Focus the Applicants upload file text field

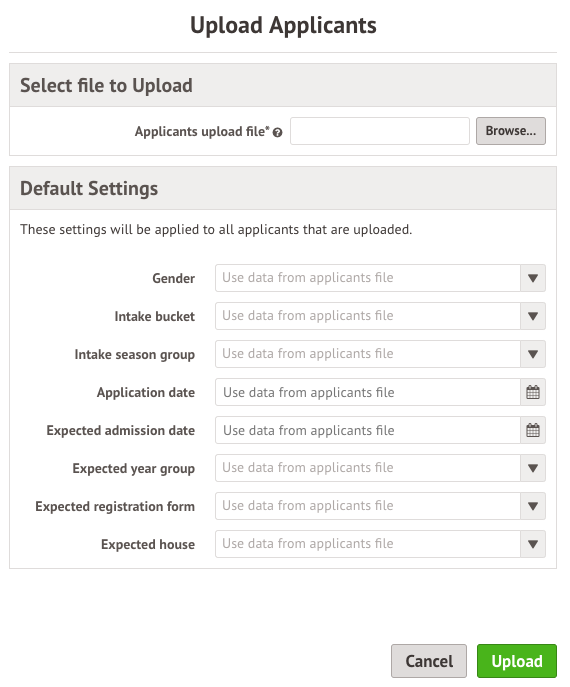click(x=380, y=131)
